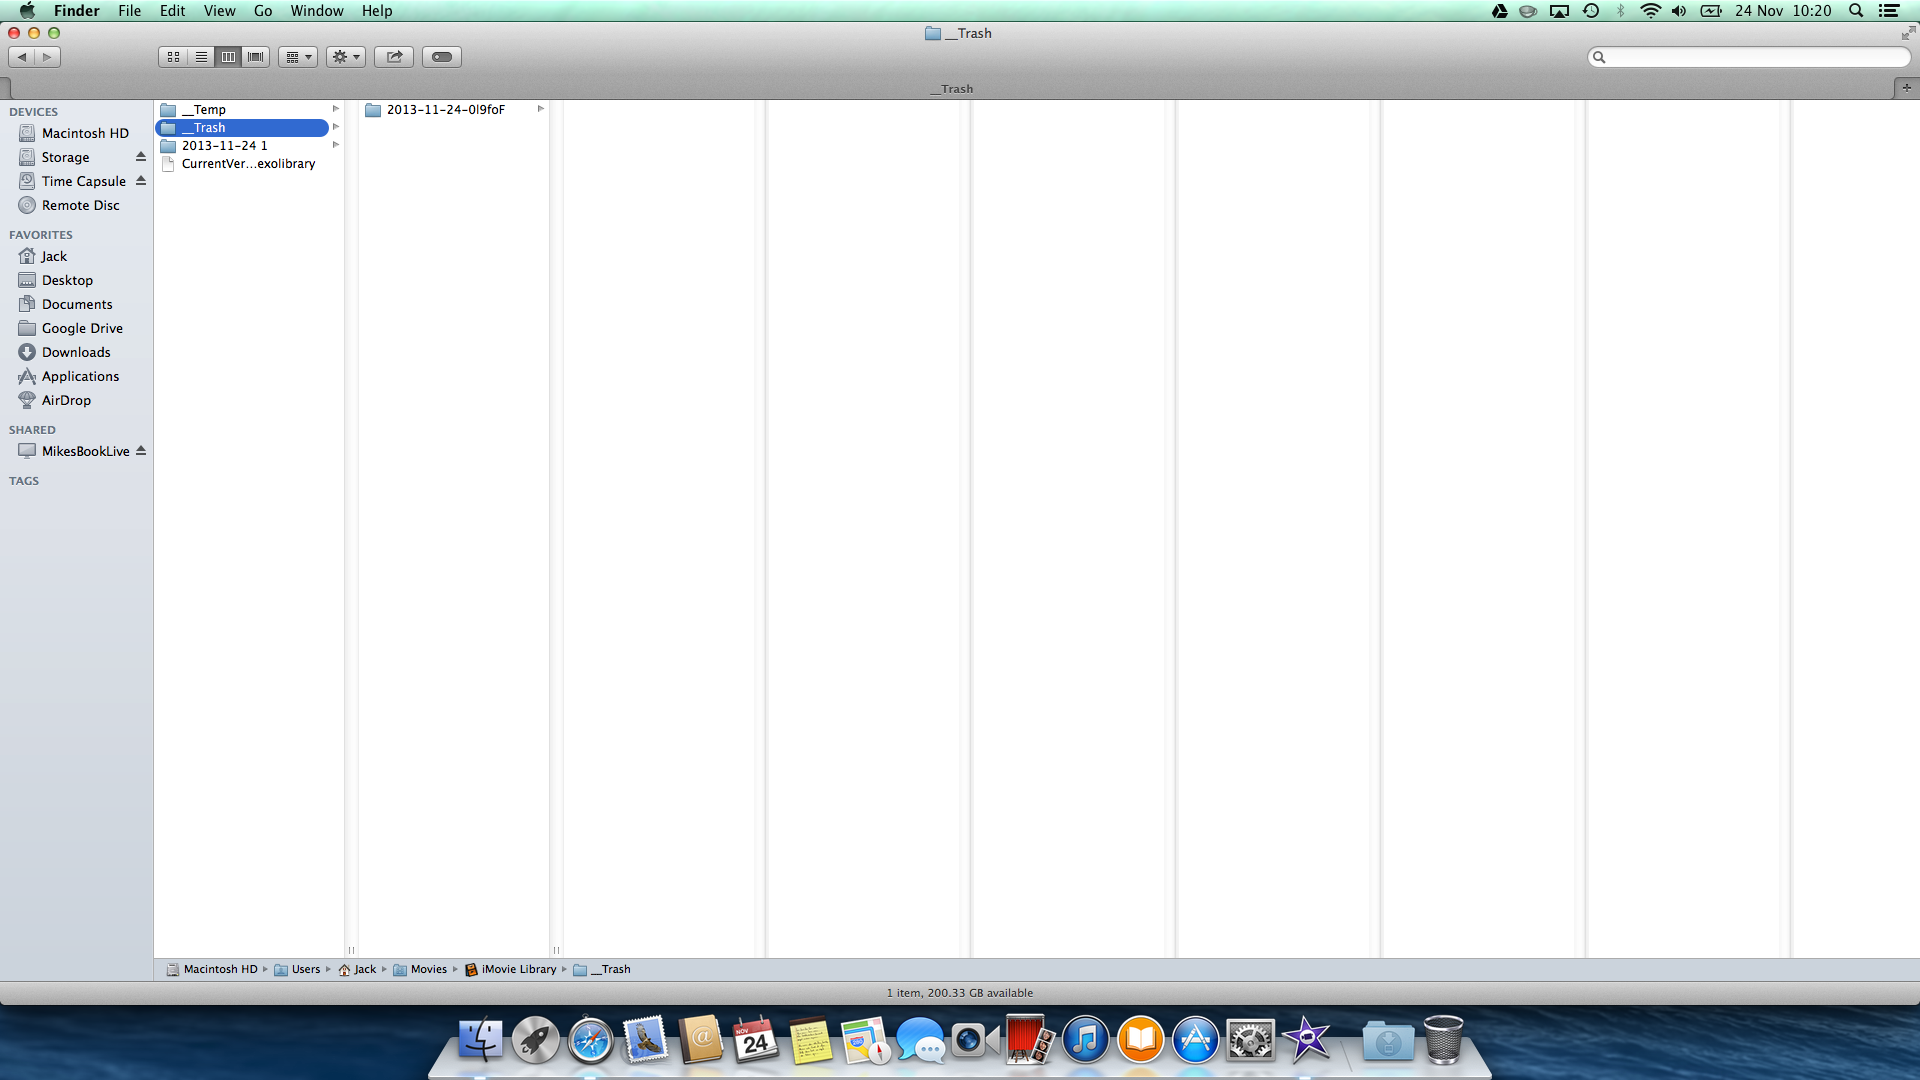1920x1080 pixels.
Task: Switch to list view in toolbar
Action: (x=201, y=57)
